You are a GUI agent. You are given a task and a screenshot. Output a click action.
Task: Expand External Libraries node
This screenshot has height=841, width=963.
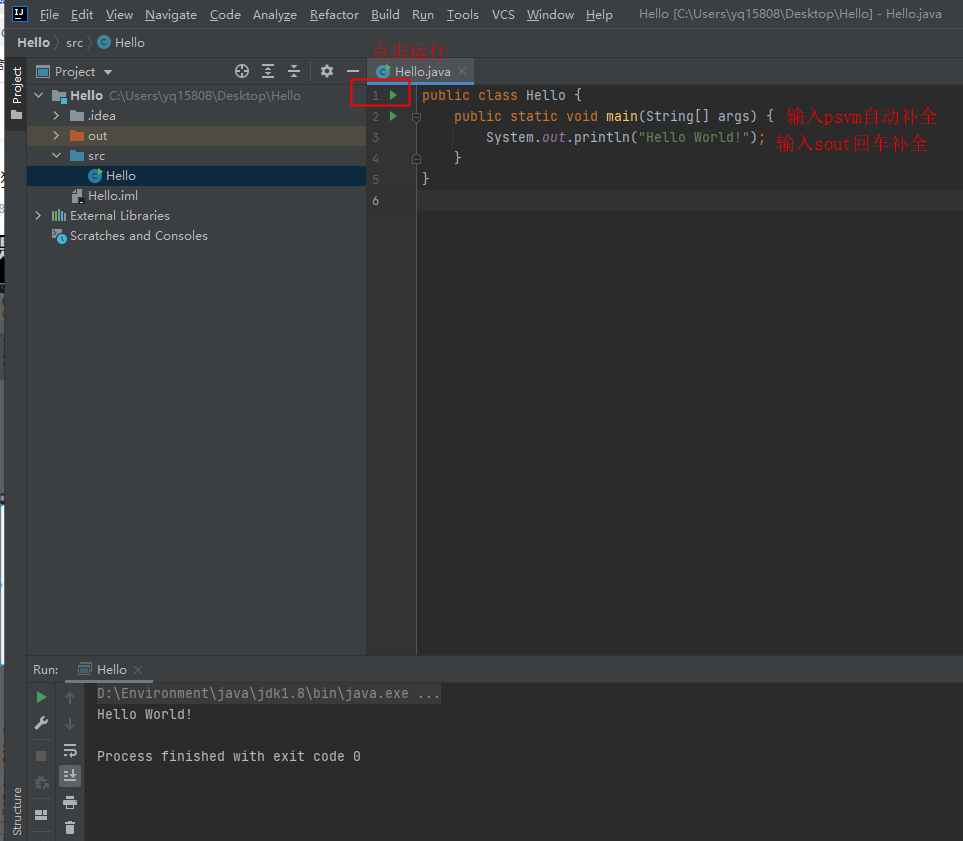coord(39,216)
